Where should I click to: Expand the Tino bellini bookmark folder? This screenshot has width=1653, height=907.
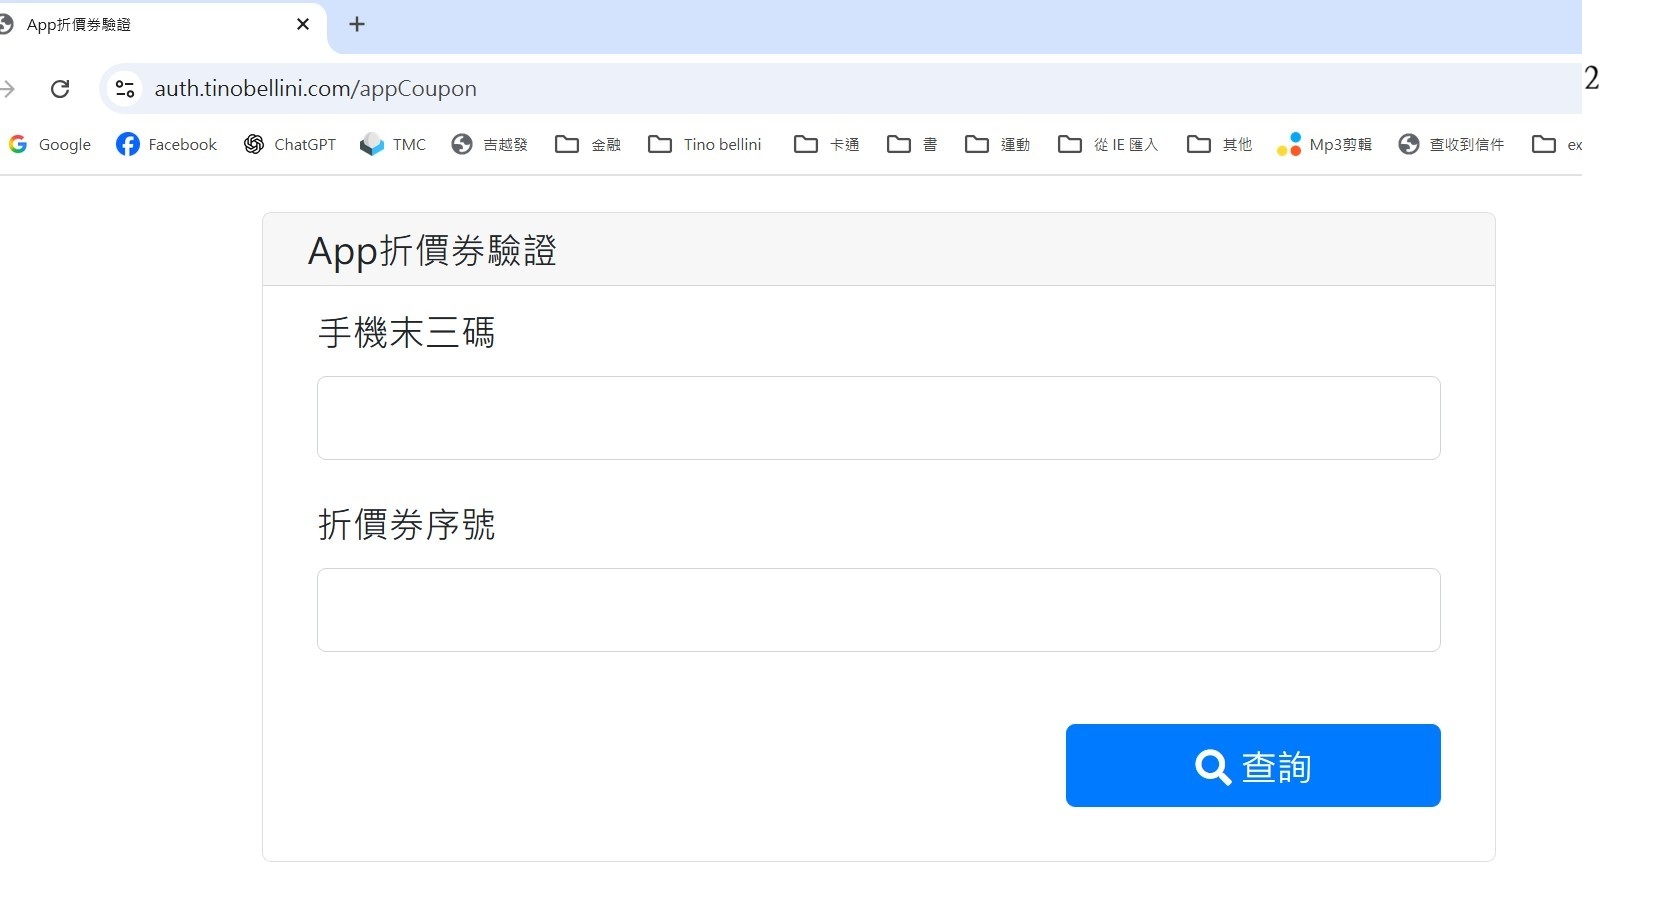(705, 145)
